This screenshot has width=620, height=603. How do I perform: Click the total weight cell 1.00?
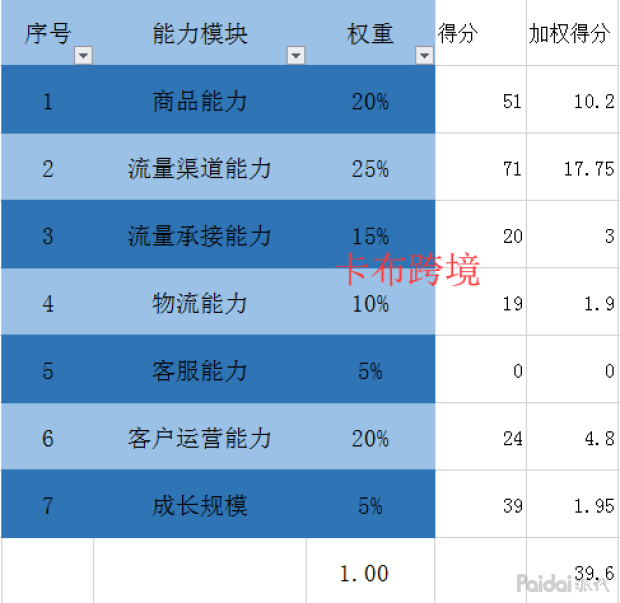point(365,573)
